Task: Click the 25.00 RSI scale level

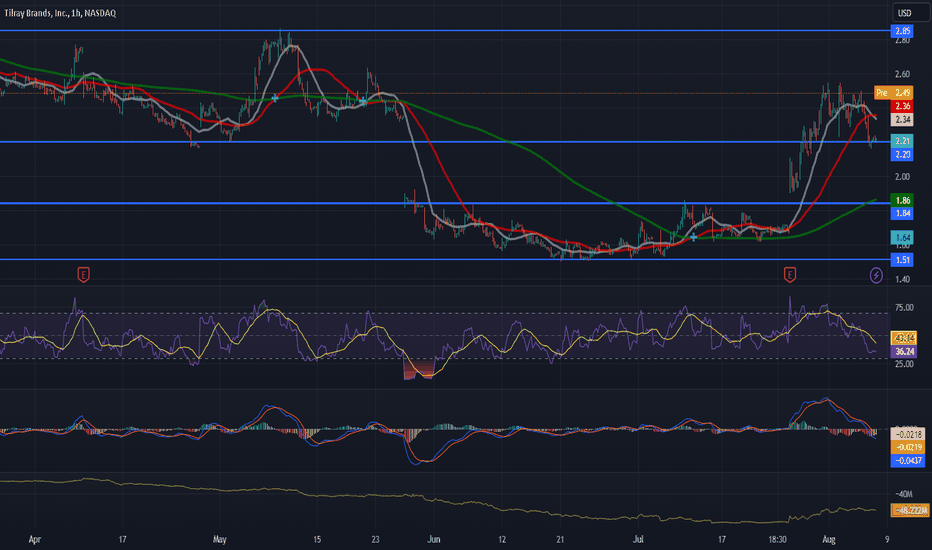Action: pyautogui.click(x=904, y=364)
